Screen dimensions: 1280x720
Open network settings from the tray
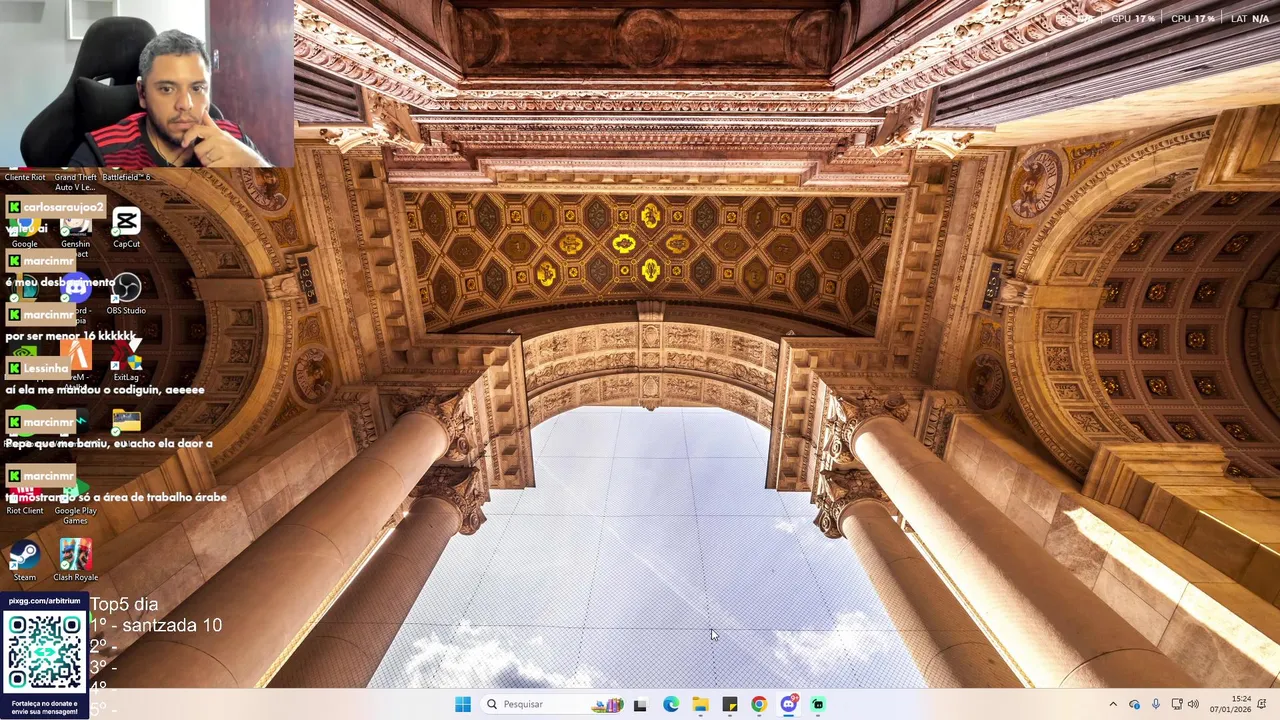point(1177,704)
